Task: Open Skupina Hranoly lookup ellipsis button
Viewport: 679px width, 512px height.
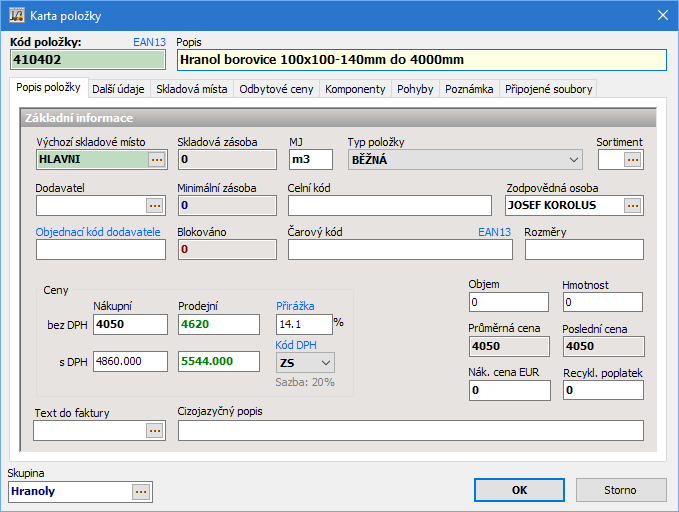Action: coord(141,492)
